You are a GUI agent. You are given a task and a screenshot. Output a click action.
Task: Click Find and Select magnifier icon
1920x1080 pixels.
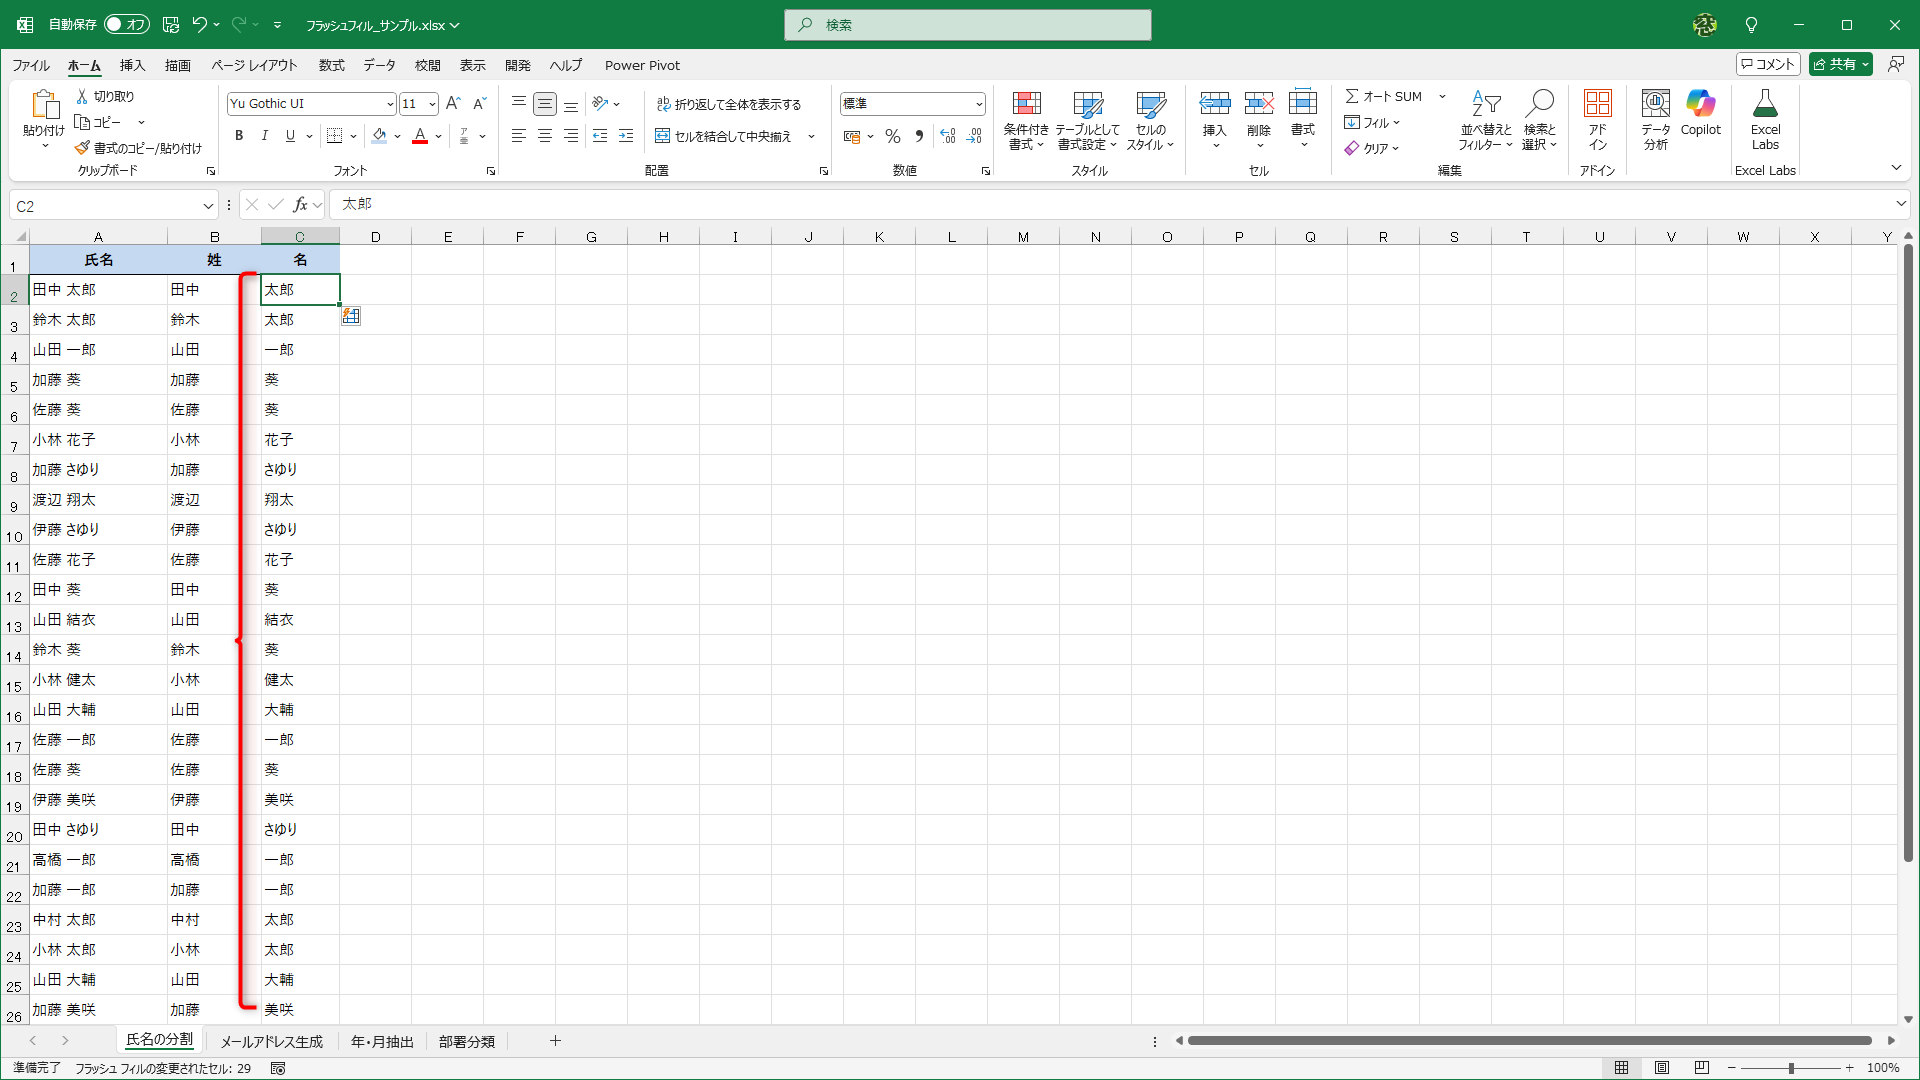1539,104
